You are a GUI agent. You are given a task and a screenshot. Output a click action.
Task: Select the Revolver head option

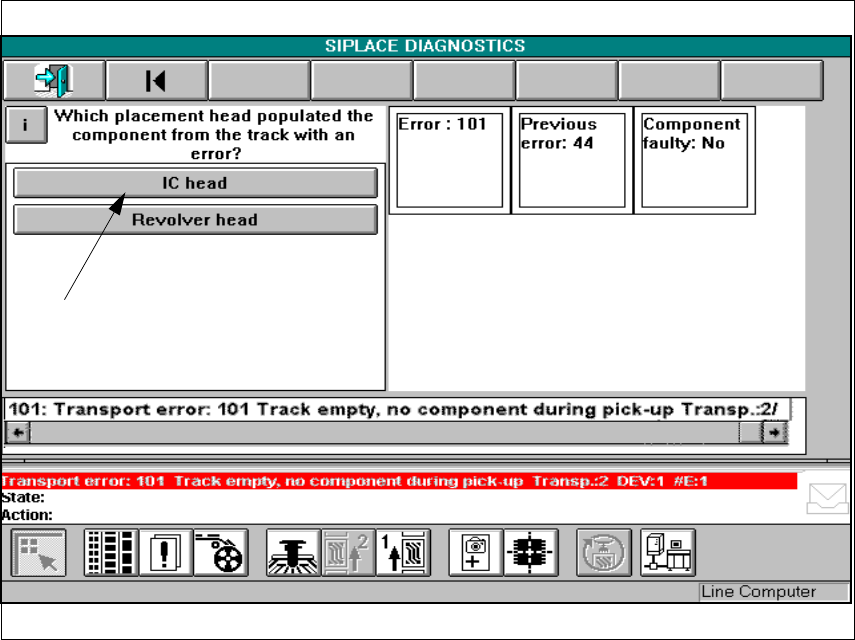195,220
